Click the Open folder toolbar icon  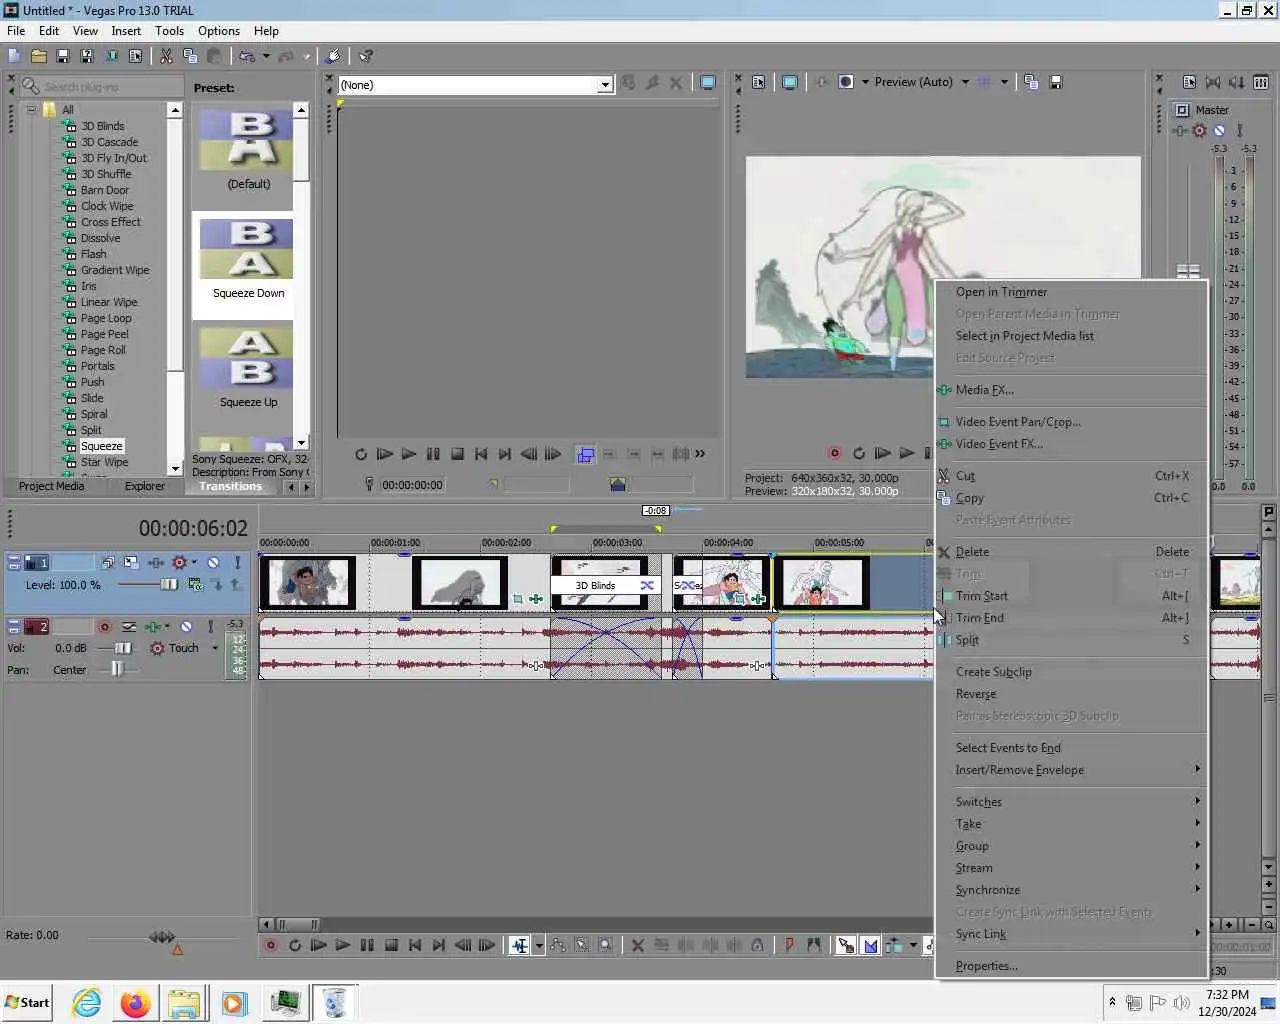38,56
